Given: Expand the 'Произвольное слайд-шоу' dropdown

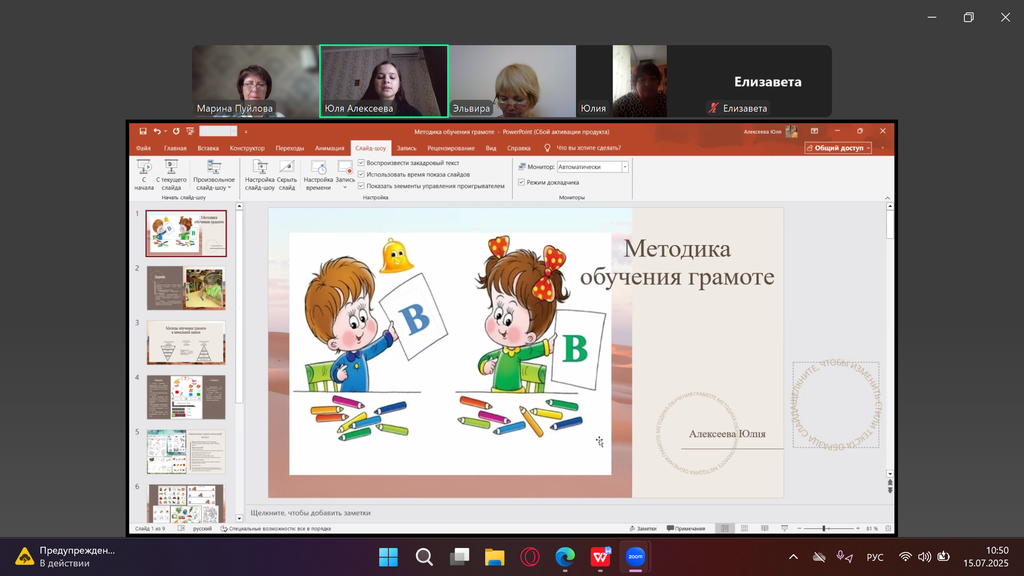Looking at the screenshot, I should pos(214,178).
